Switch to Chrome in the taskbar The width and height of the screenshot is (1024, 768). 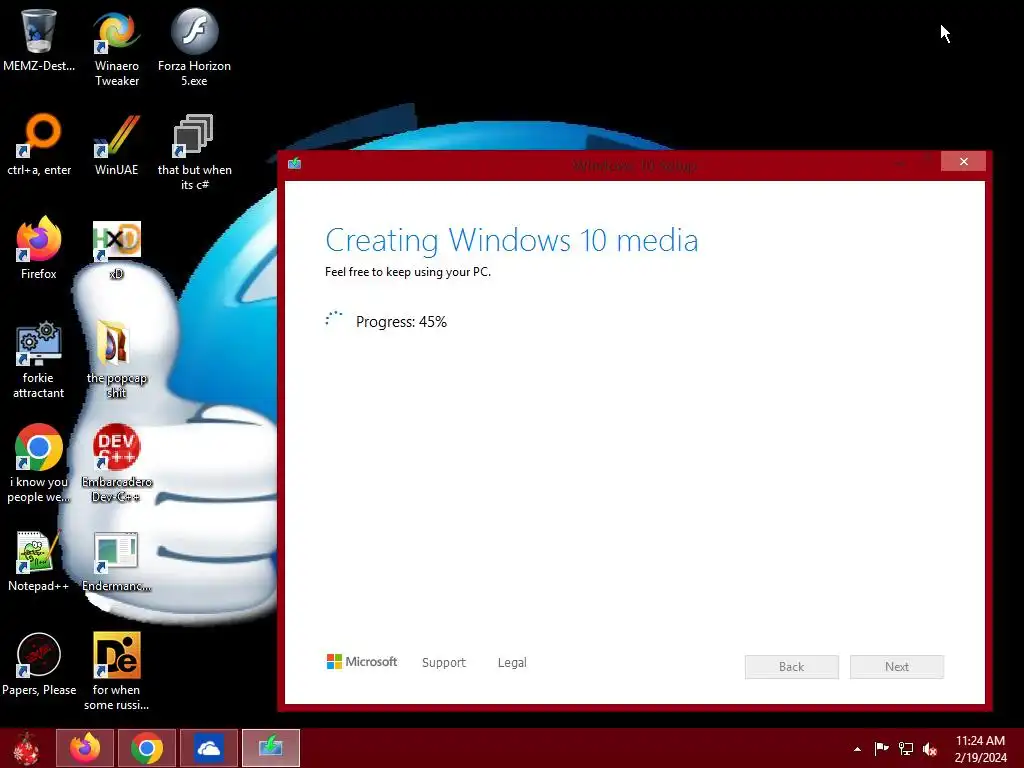point(147,748)
